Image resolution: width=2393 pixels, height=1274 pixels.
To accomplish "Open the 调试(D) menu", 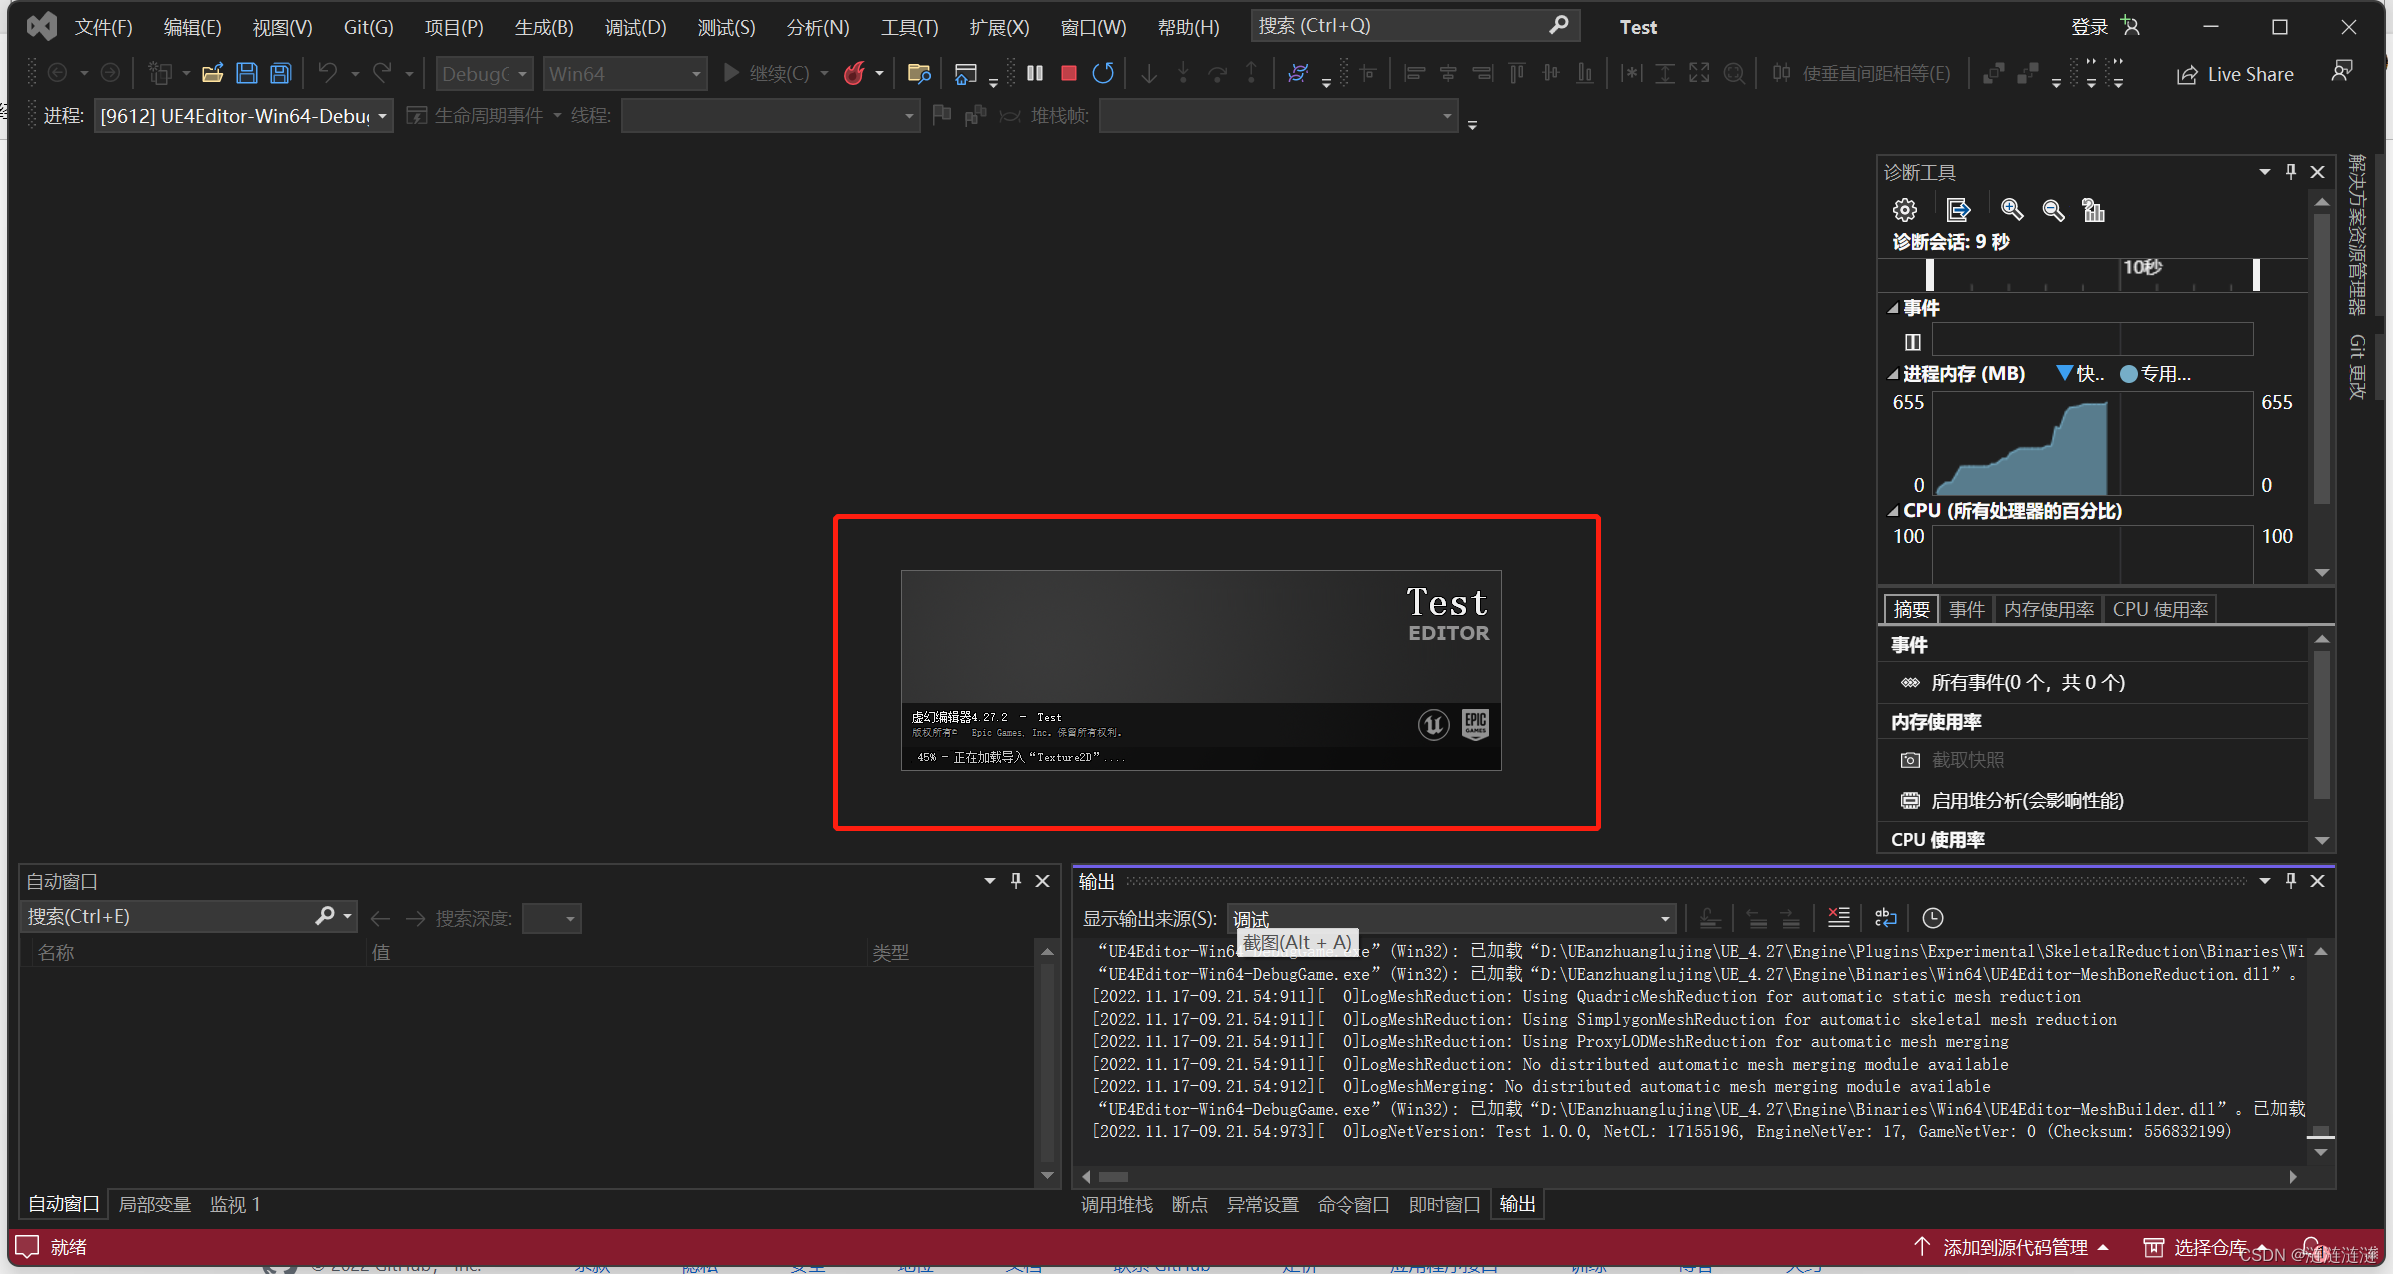I will coord(635,27).
